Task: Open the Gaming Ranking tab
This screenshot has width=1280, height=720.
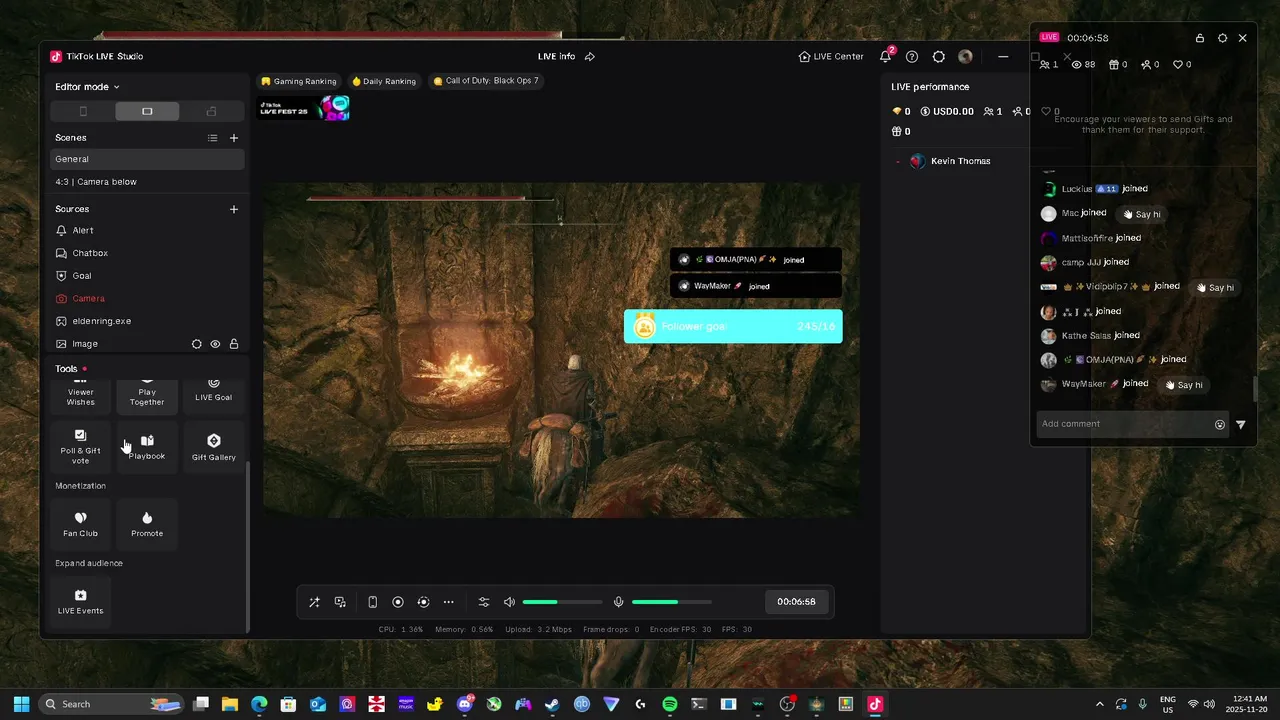Action: [x=299, y=81]
